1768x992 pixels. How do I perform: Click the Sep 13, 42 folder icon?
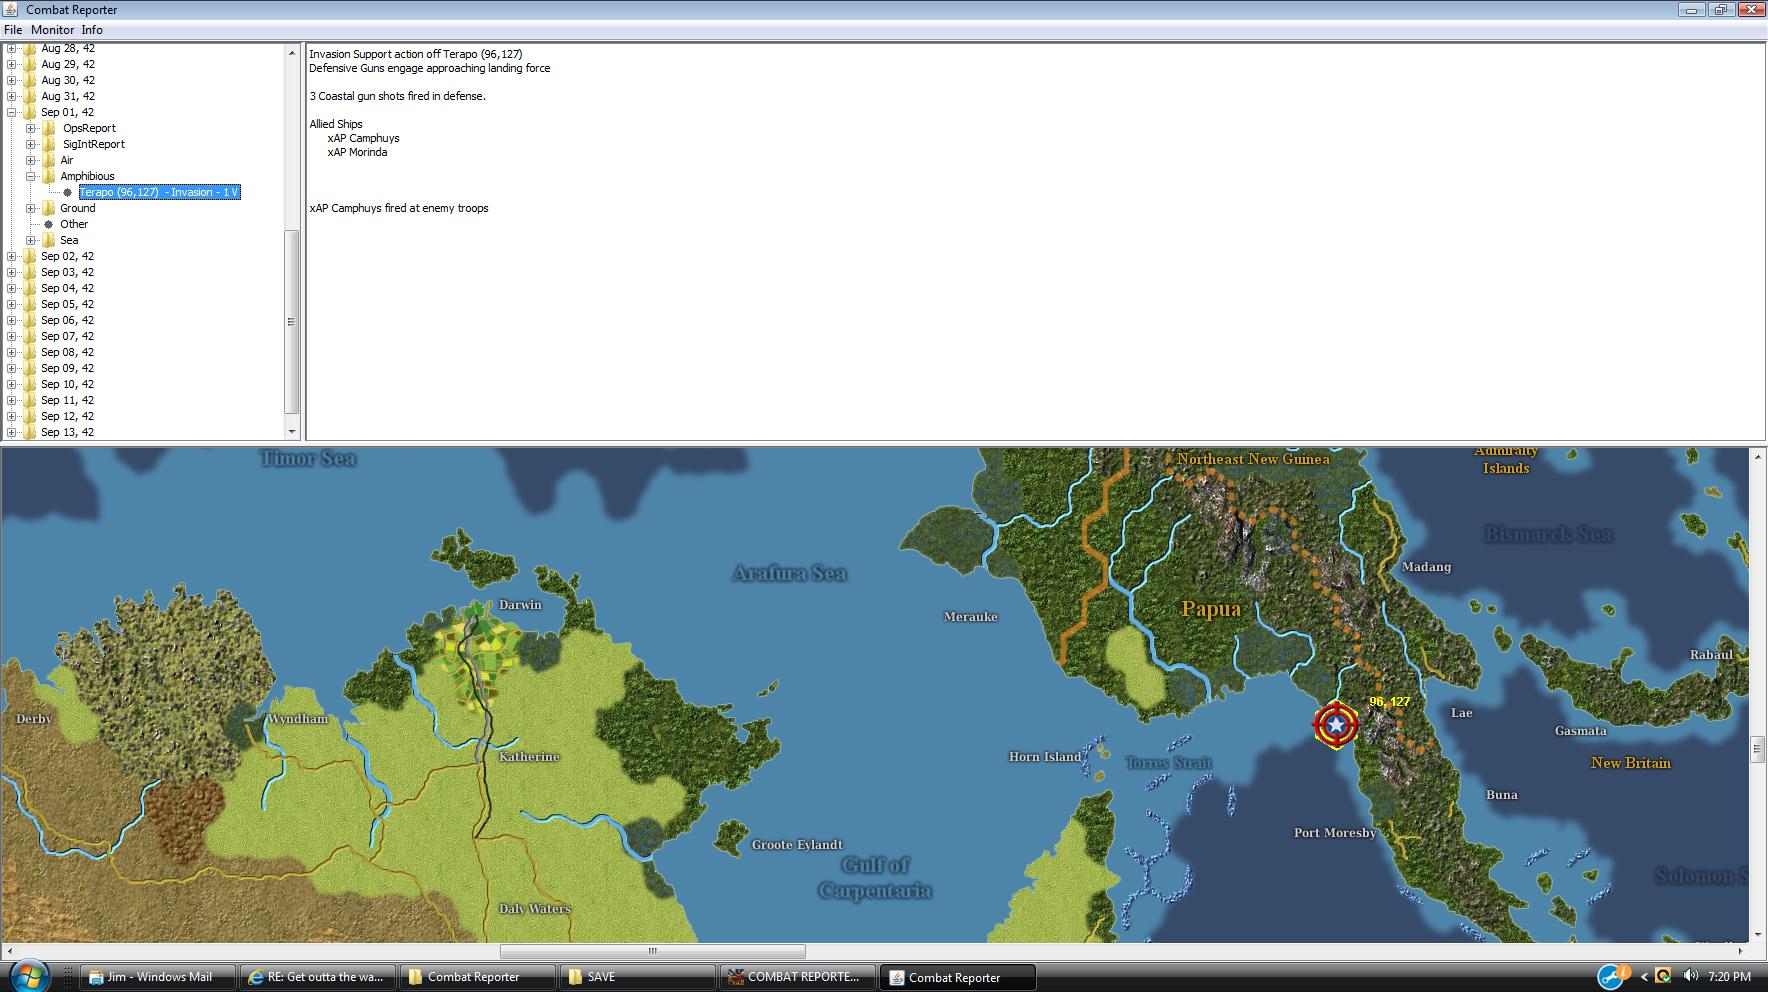(x=29, y=432)
